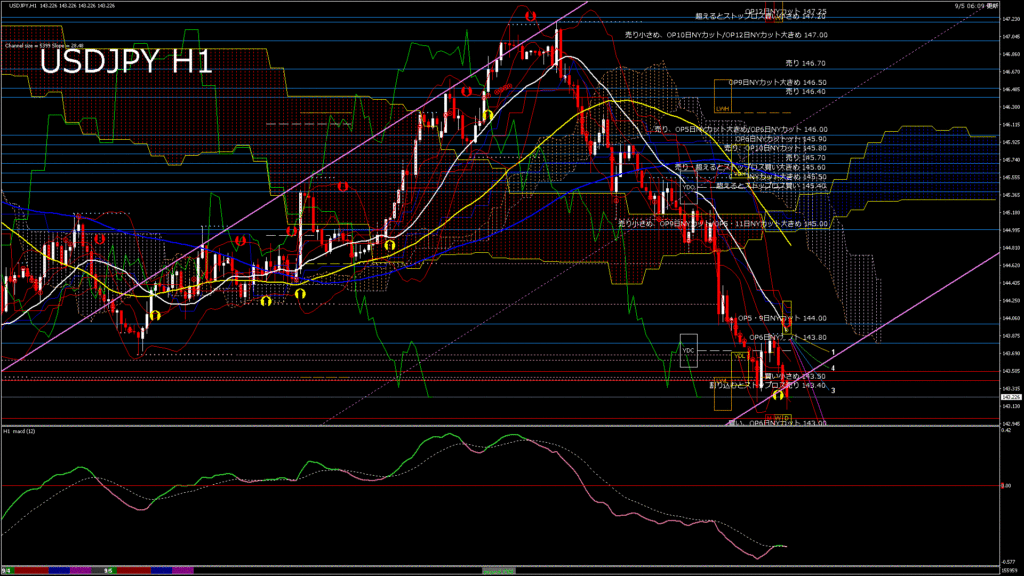Select the white YDC marker box
Viewport: 1024px width, 576px height.
coord(688,351)
